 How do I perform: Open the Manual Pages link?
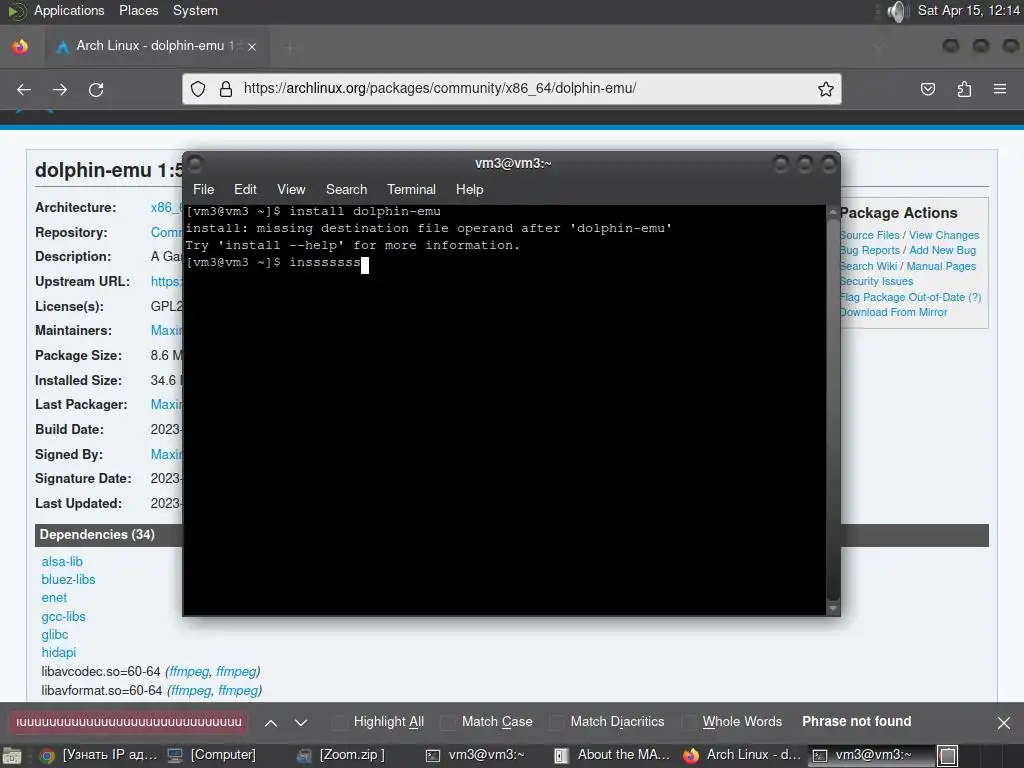tap(941, 266)
